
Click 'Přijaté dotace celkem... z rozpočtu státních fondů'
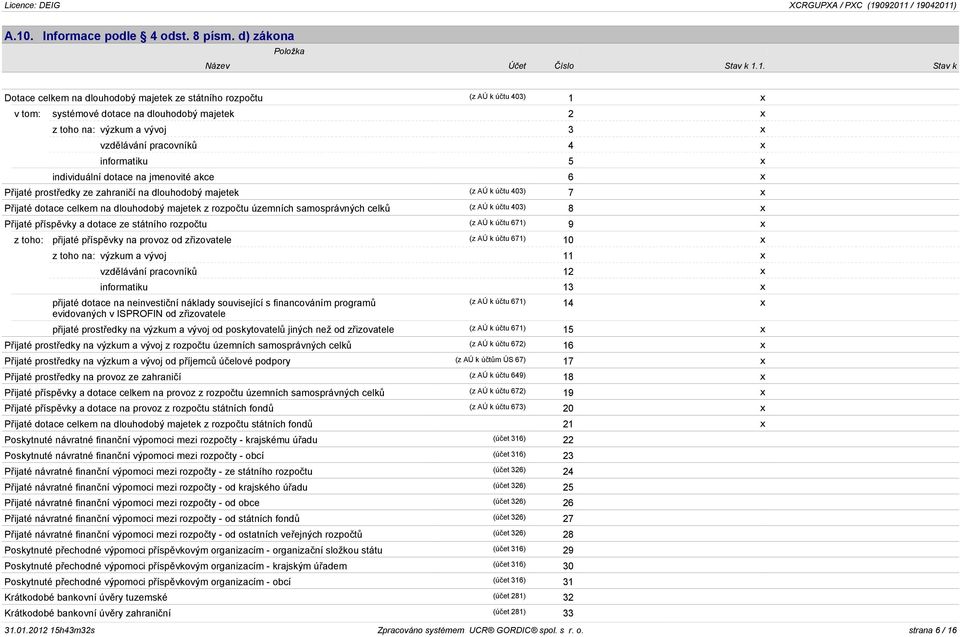tap(158, 424)
